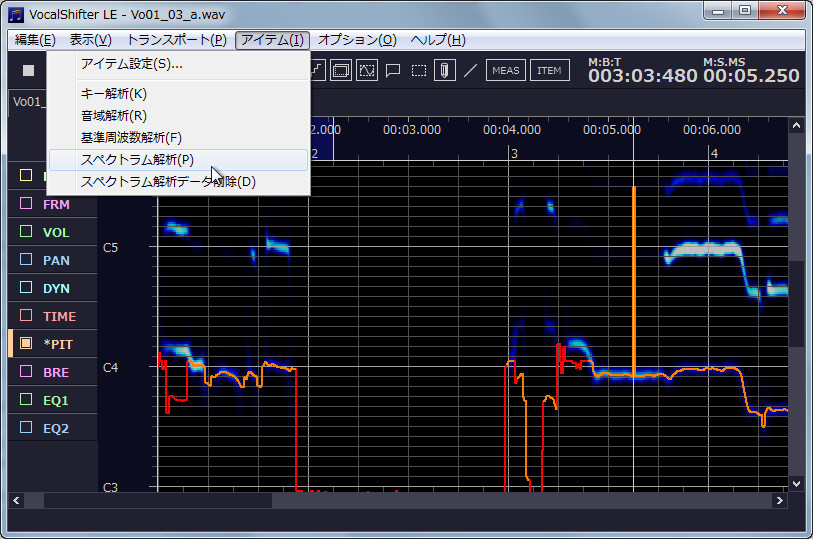The image size is (813, 539).
Task: Click the C5 pitch label
Action: click(110, 247)
